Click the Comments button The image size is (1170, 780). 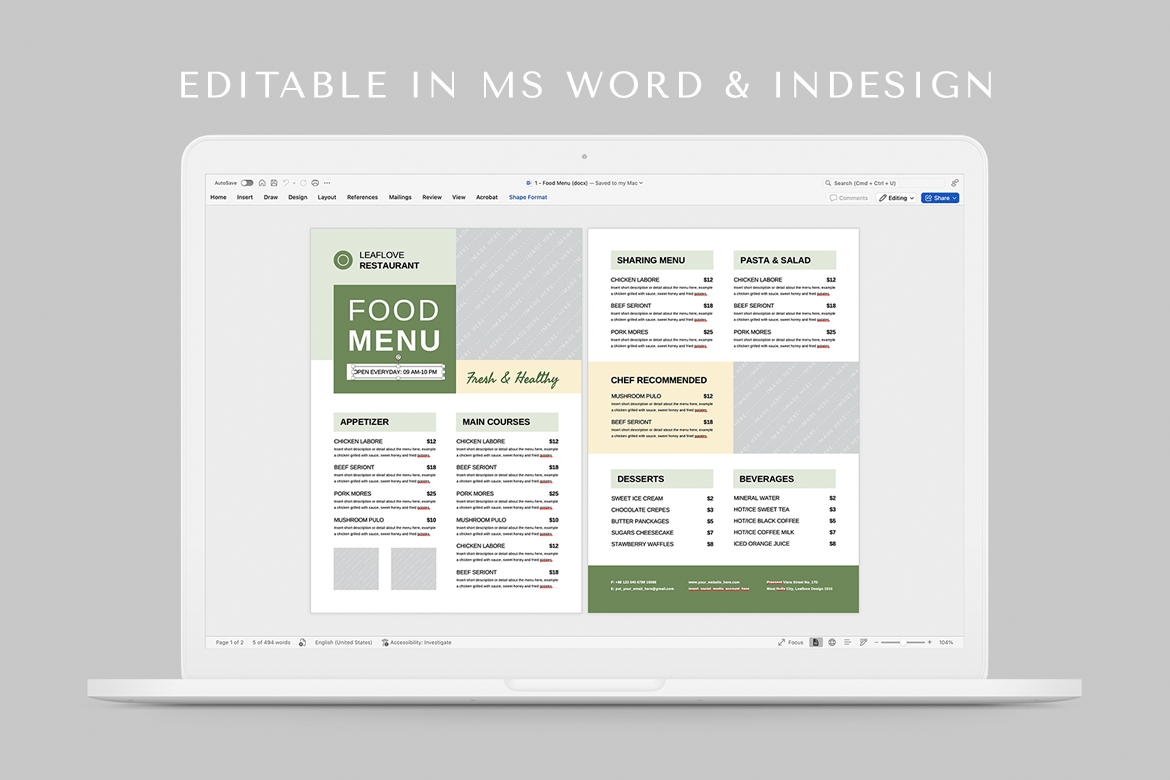pyautogui.click(x=849, y=198)
